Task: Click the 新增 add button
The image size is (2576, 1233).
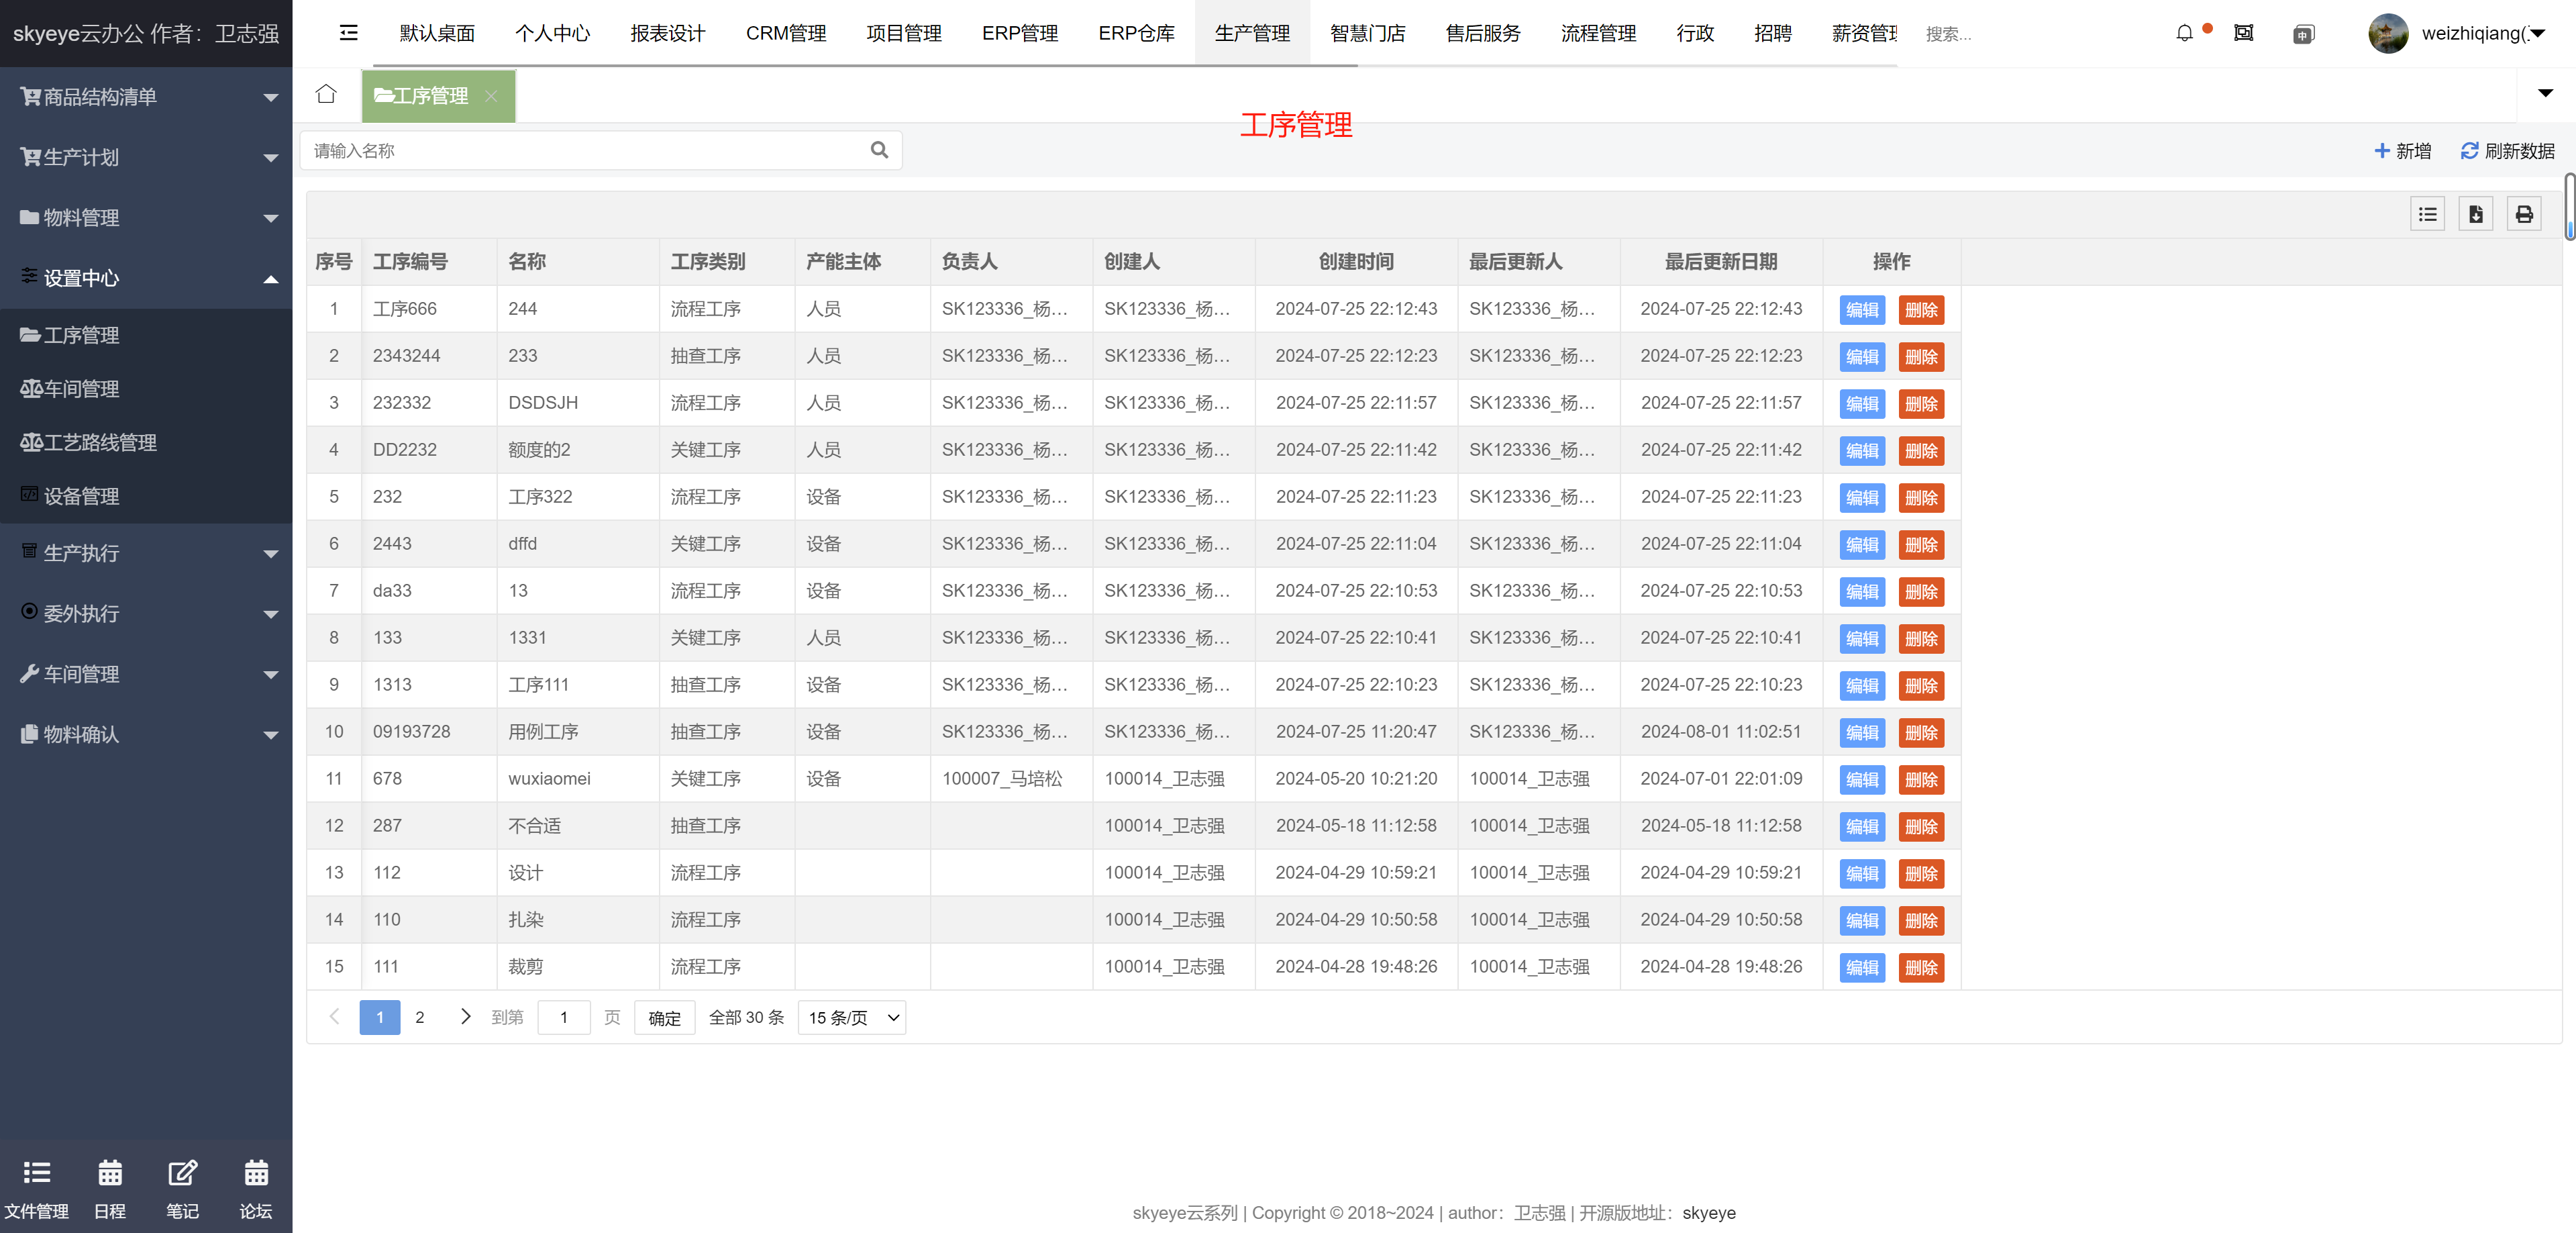Action: [2402, 151]
